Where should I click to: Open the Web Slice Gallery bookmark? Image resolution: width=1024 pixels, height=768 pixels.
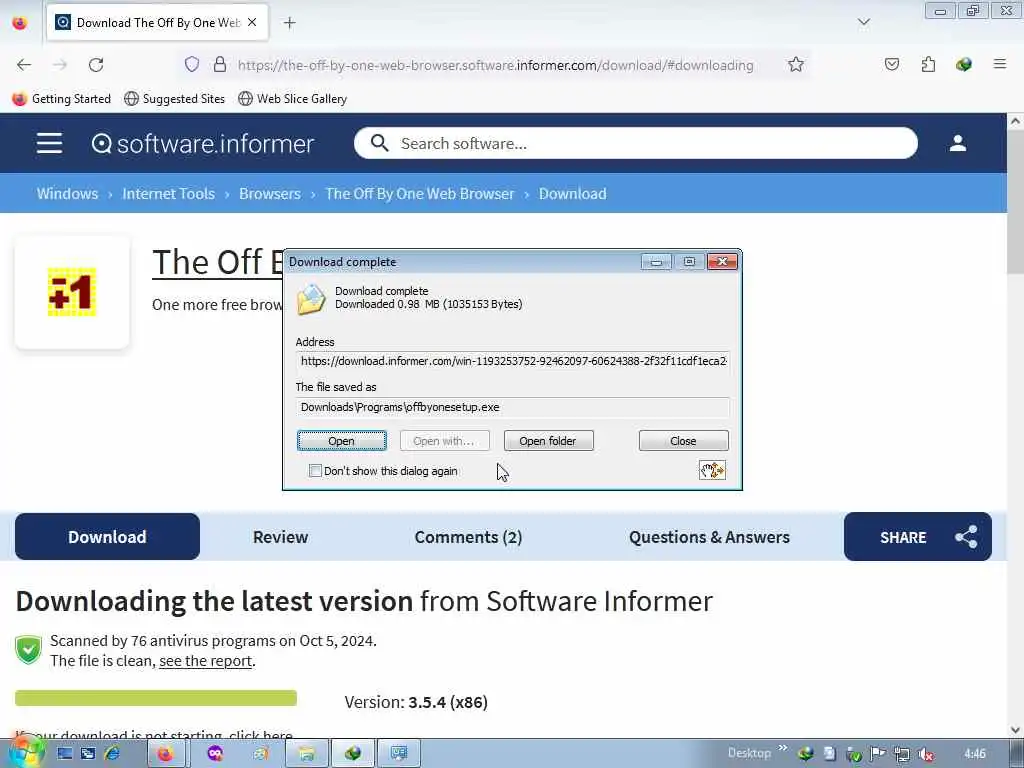293,99
